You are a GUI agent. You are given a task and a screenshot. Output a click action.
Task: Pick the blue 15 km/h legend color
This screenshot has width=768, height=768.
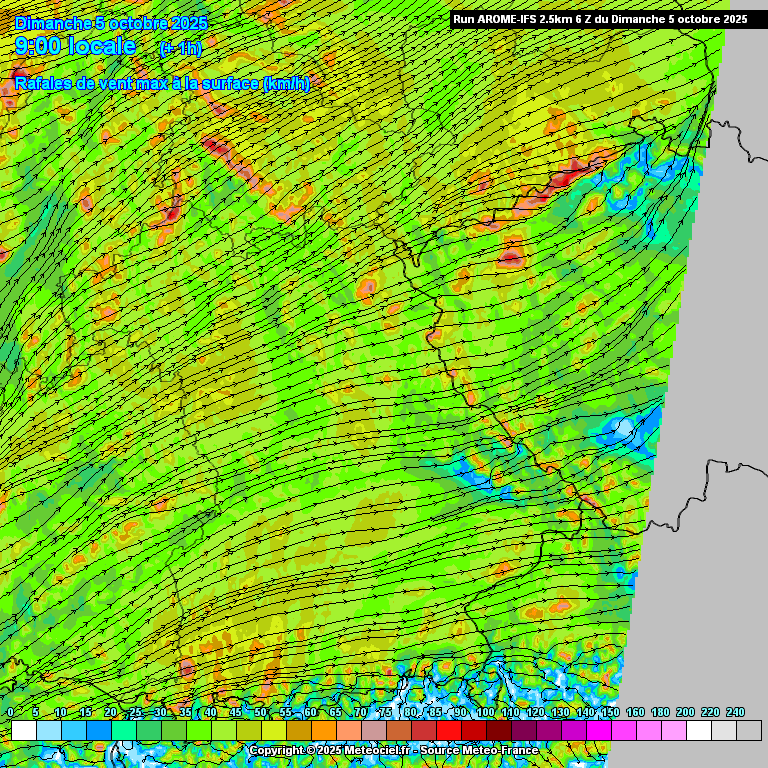pyautogui.click(x=98, y=731)
